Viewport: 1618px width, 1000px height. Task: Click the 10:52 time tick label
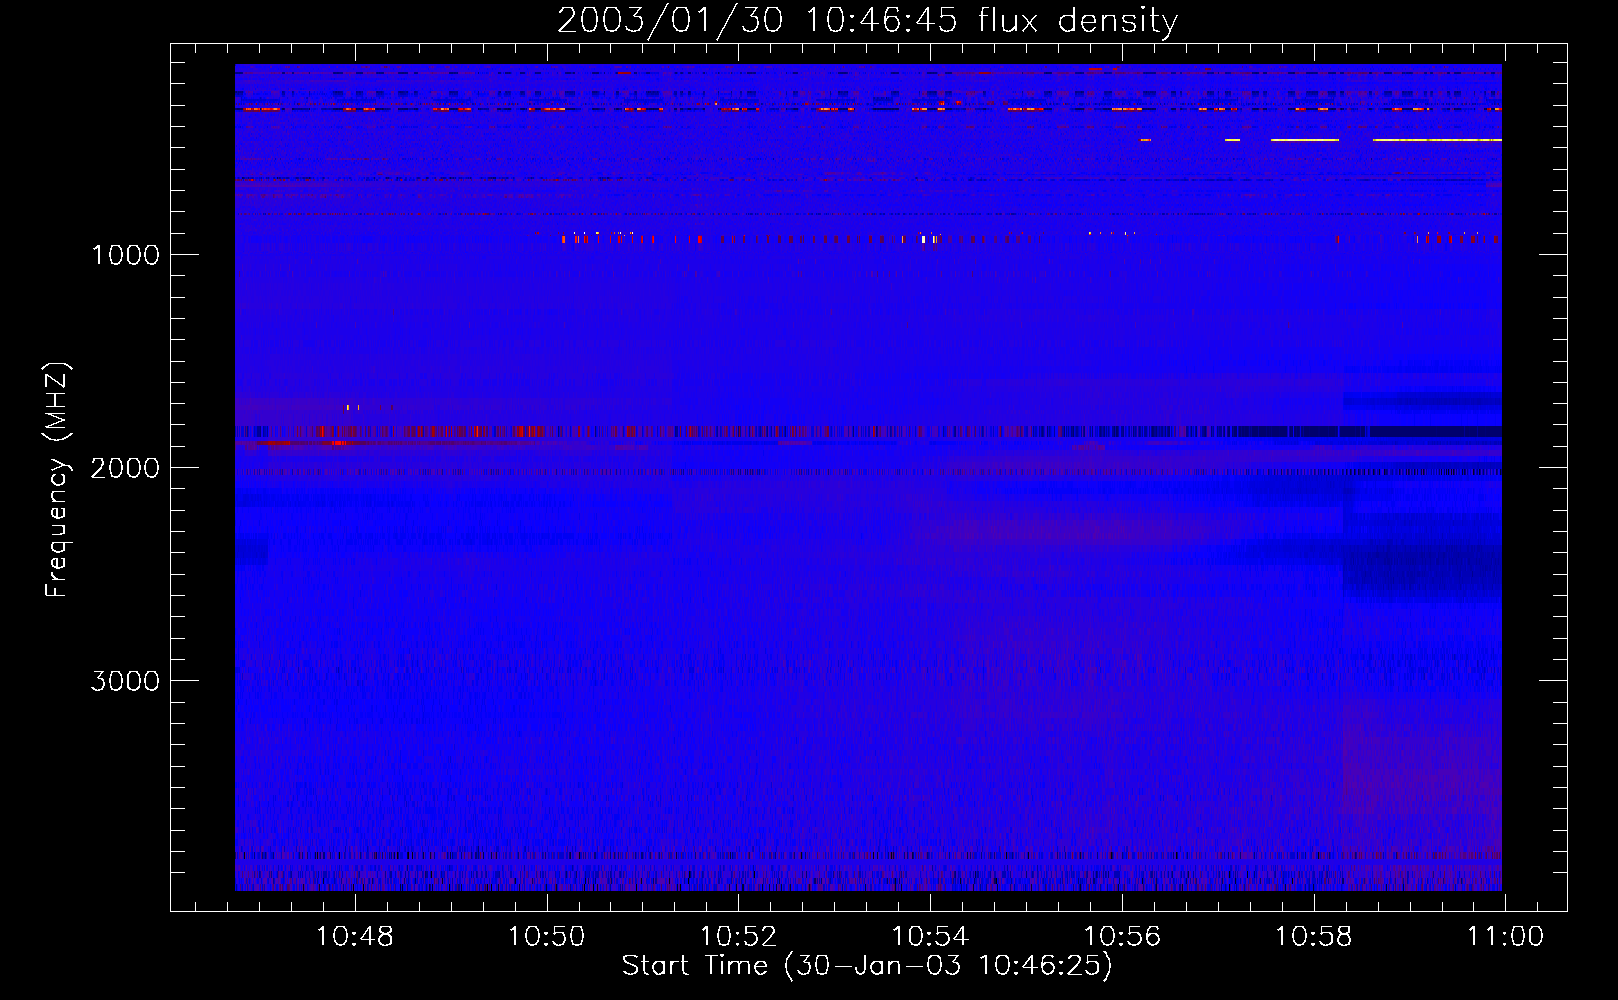[739, 937]
